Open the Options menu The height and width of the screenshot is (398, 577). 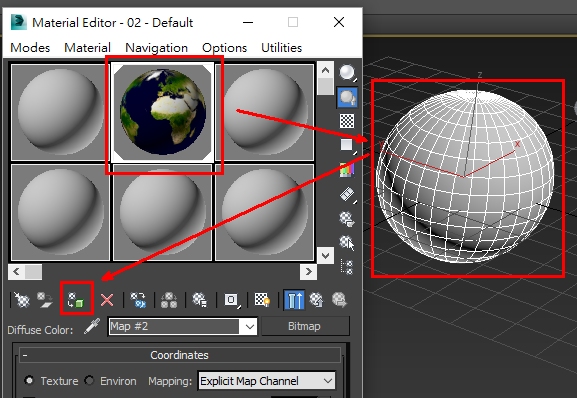[224, 47]
